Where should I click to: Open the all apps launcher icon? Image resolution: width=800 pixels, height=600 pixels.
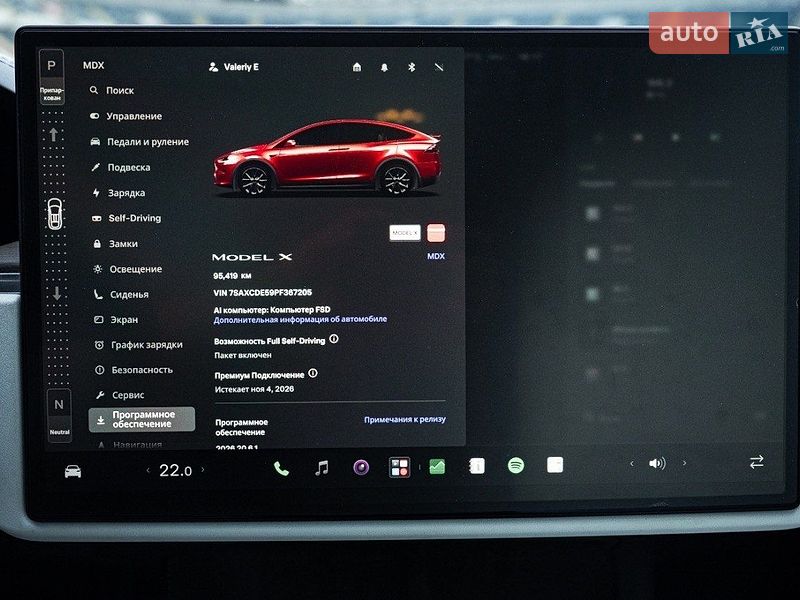click(x=399, y=467)
